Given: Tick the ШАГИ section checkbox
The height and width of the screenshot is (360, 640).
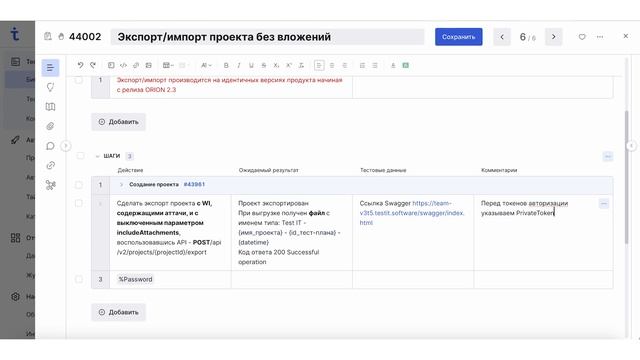Looking at the screenshot, I should coord(80,156).
